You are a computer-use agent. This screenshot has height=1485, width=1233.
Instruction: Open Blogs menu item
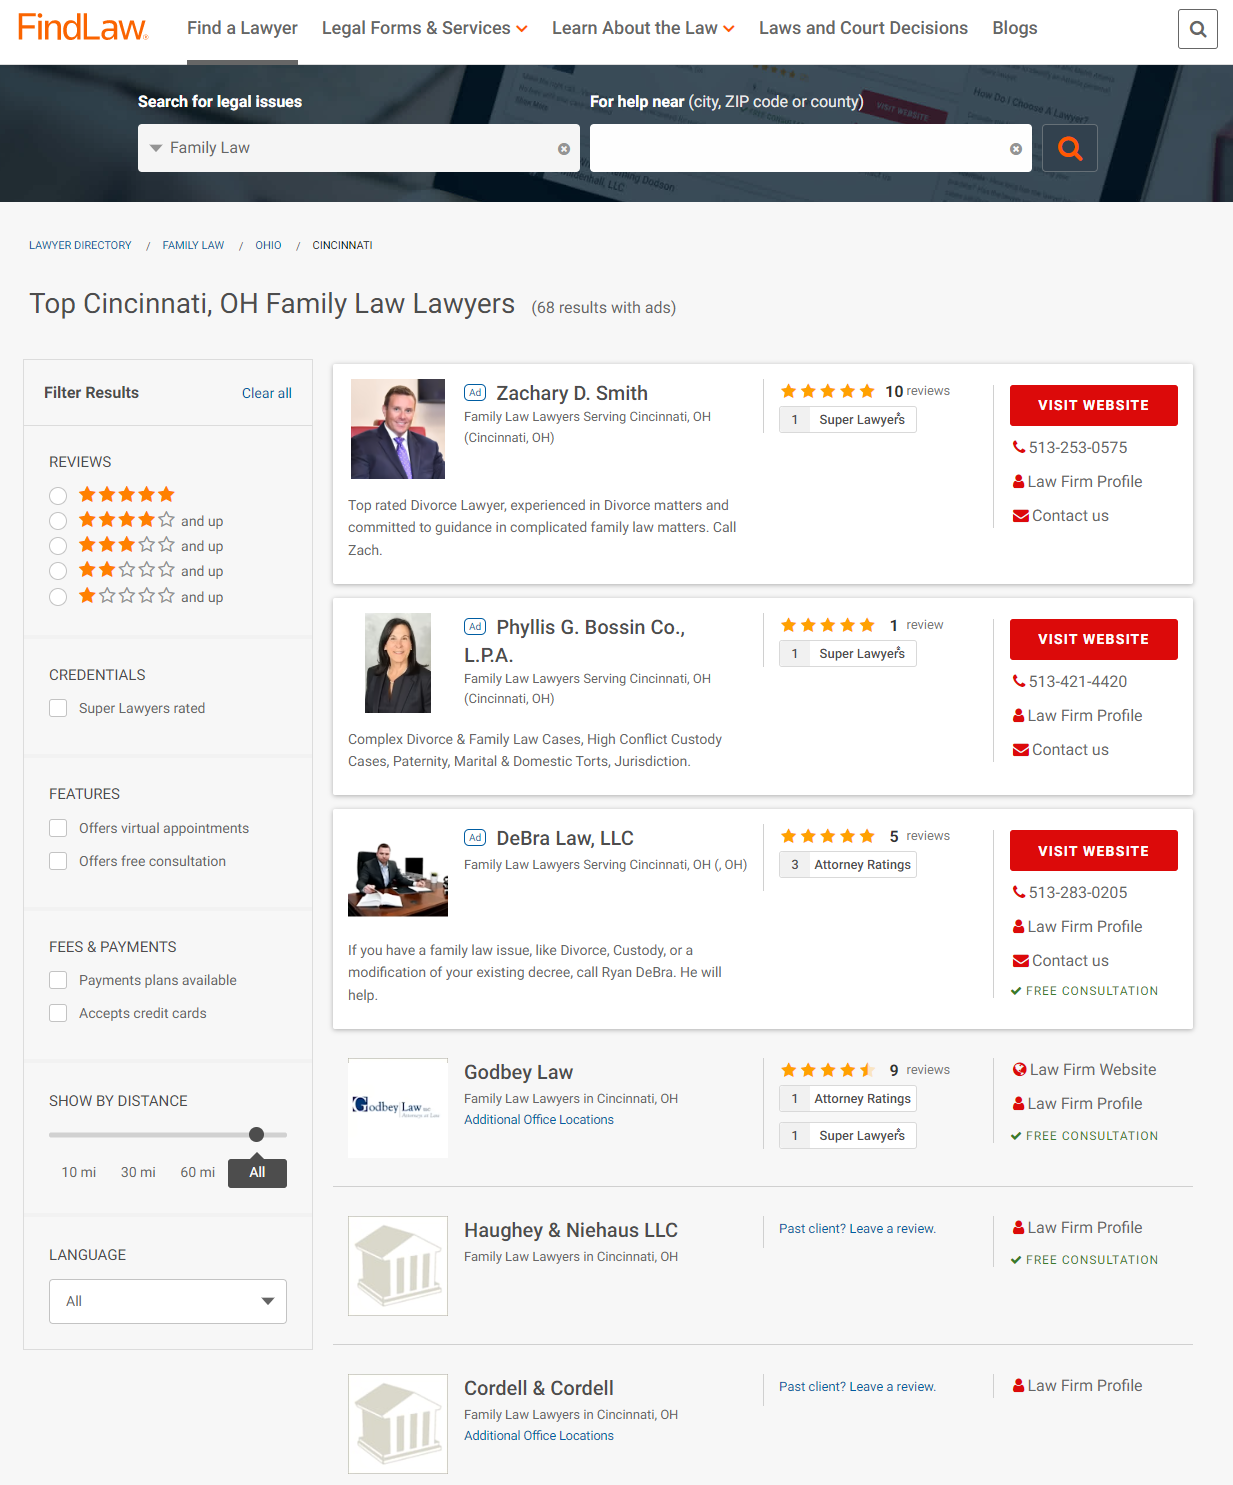coord(1015,28)
